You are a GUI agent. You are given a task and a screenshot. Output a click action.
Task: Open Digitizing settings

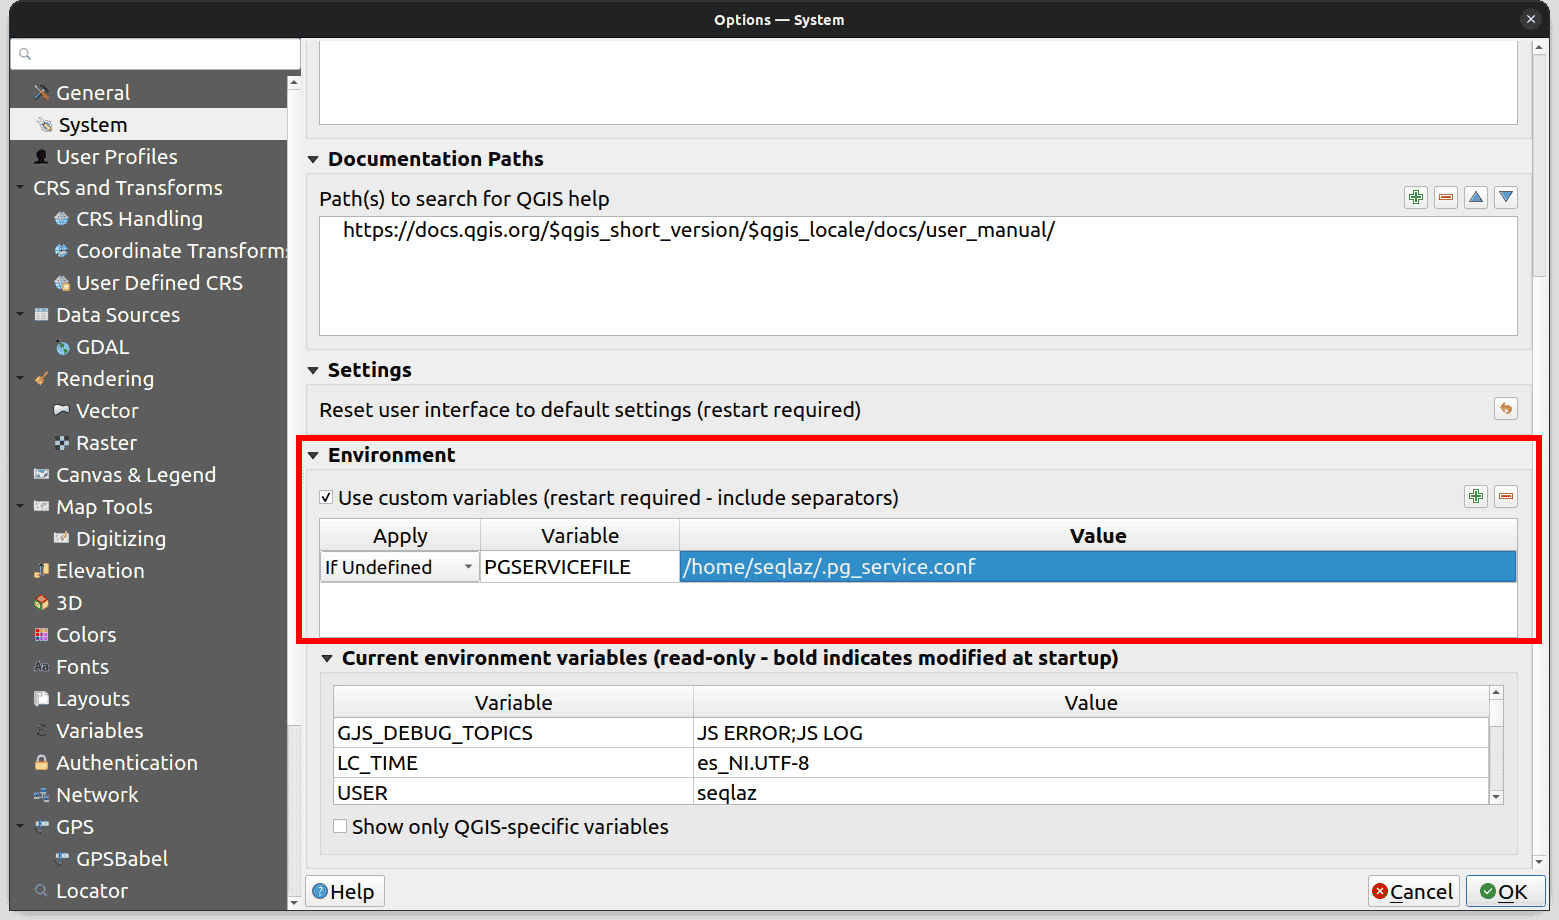[x=120, y=538]
